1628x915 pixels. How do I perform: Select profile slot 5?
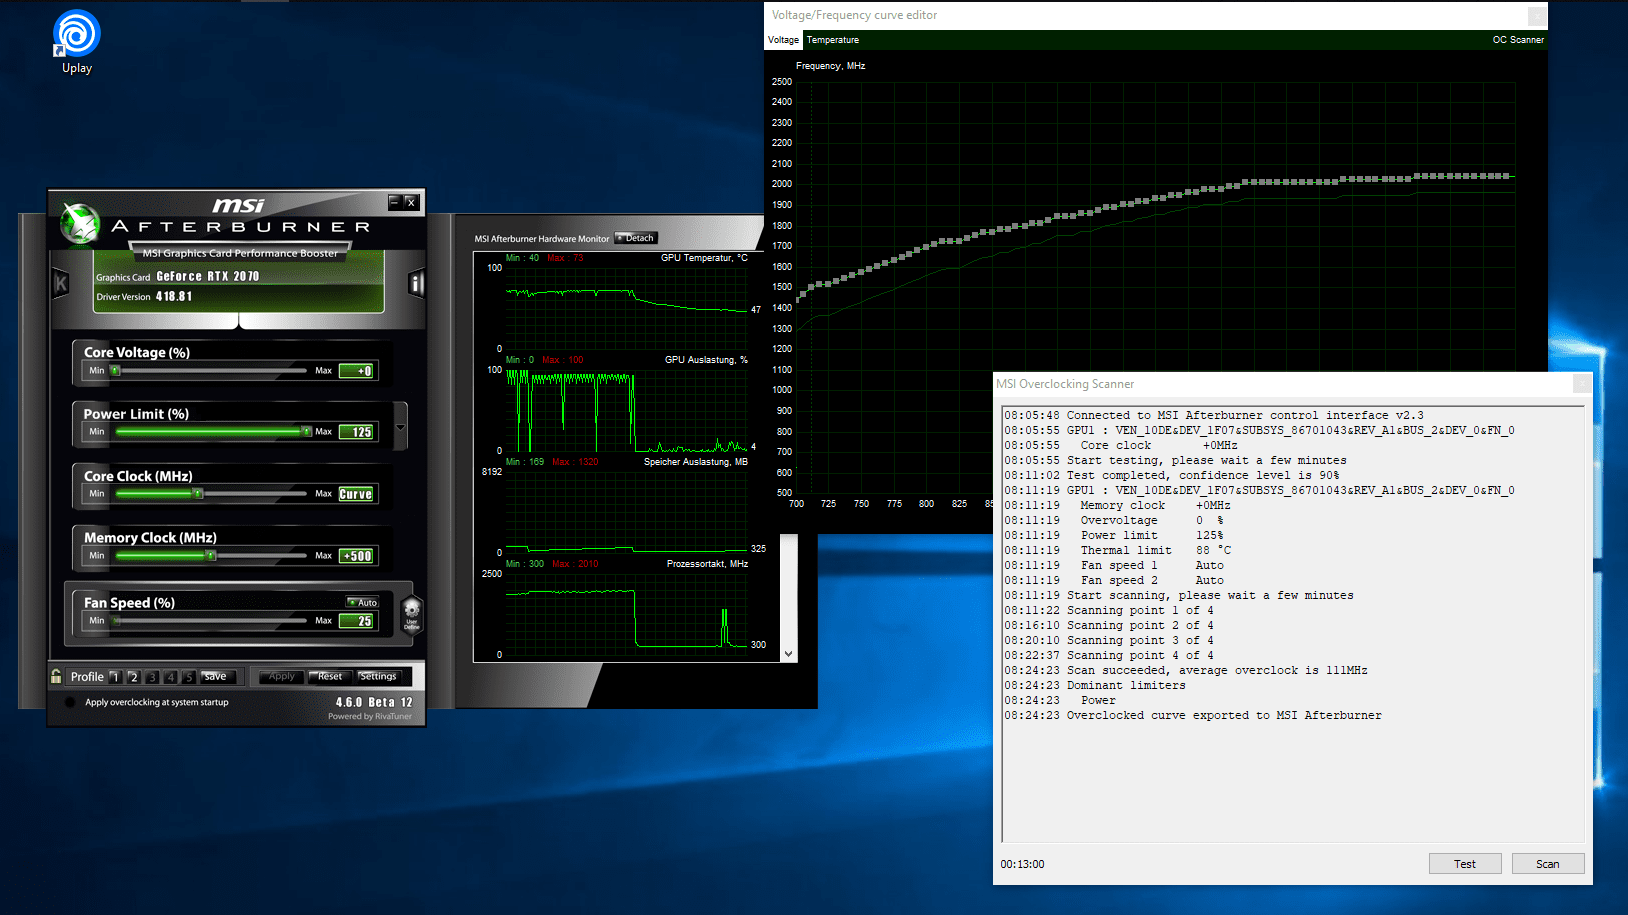pyautogui.click(x=188, y=677)
